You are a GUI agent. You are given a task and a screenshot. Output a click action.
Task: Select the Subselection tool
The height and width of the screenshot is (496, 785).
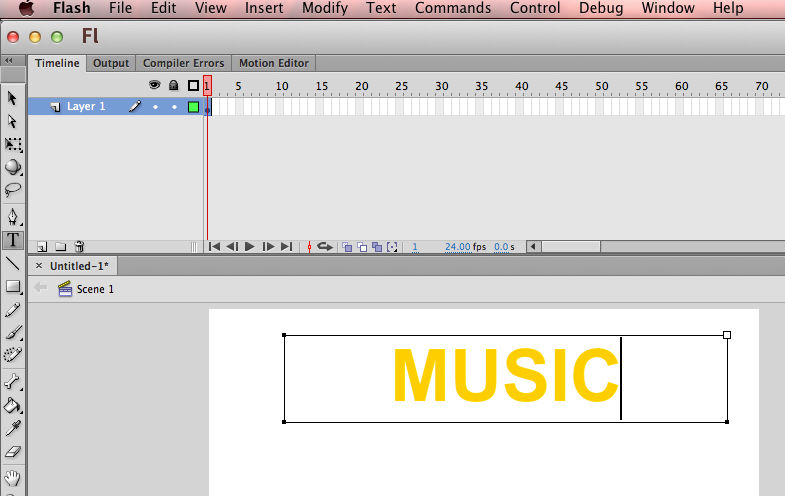click(x=13, y=122)
